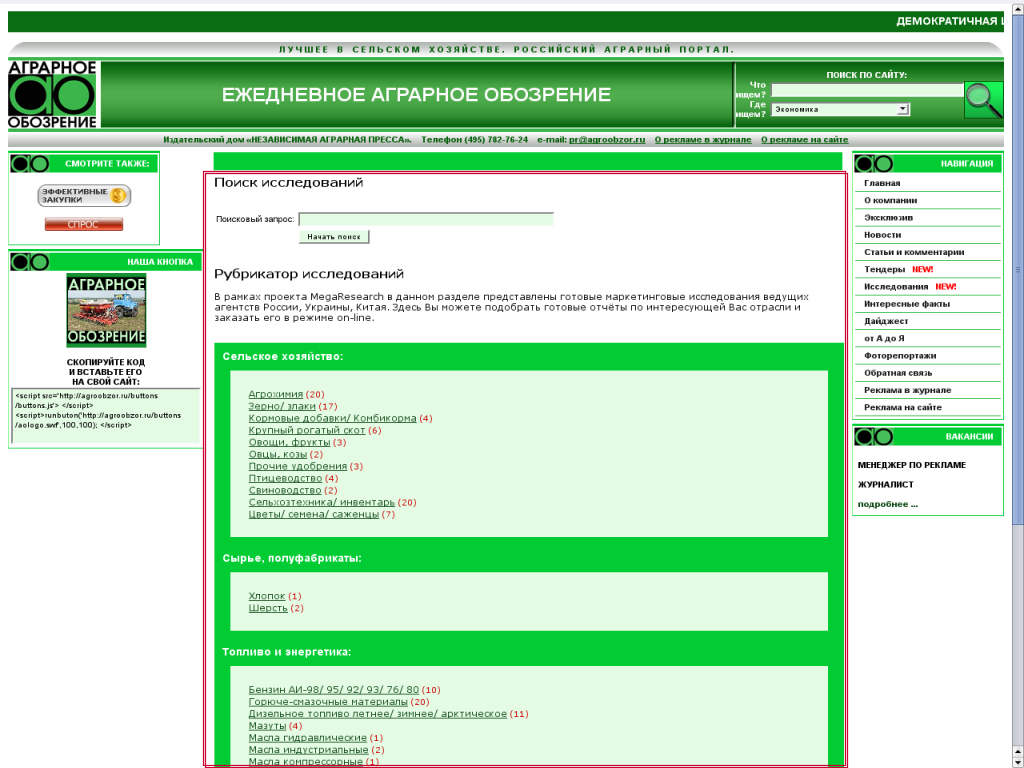This screenshot has height=768, width=1024.
Task: Click the tractor thumbnail under Наша кнопка
Action: [106, 310]
